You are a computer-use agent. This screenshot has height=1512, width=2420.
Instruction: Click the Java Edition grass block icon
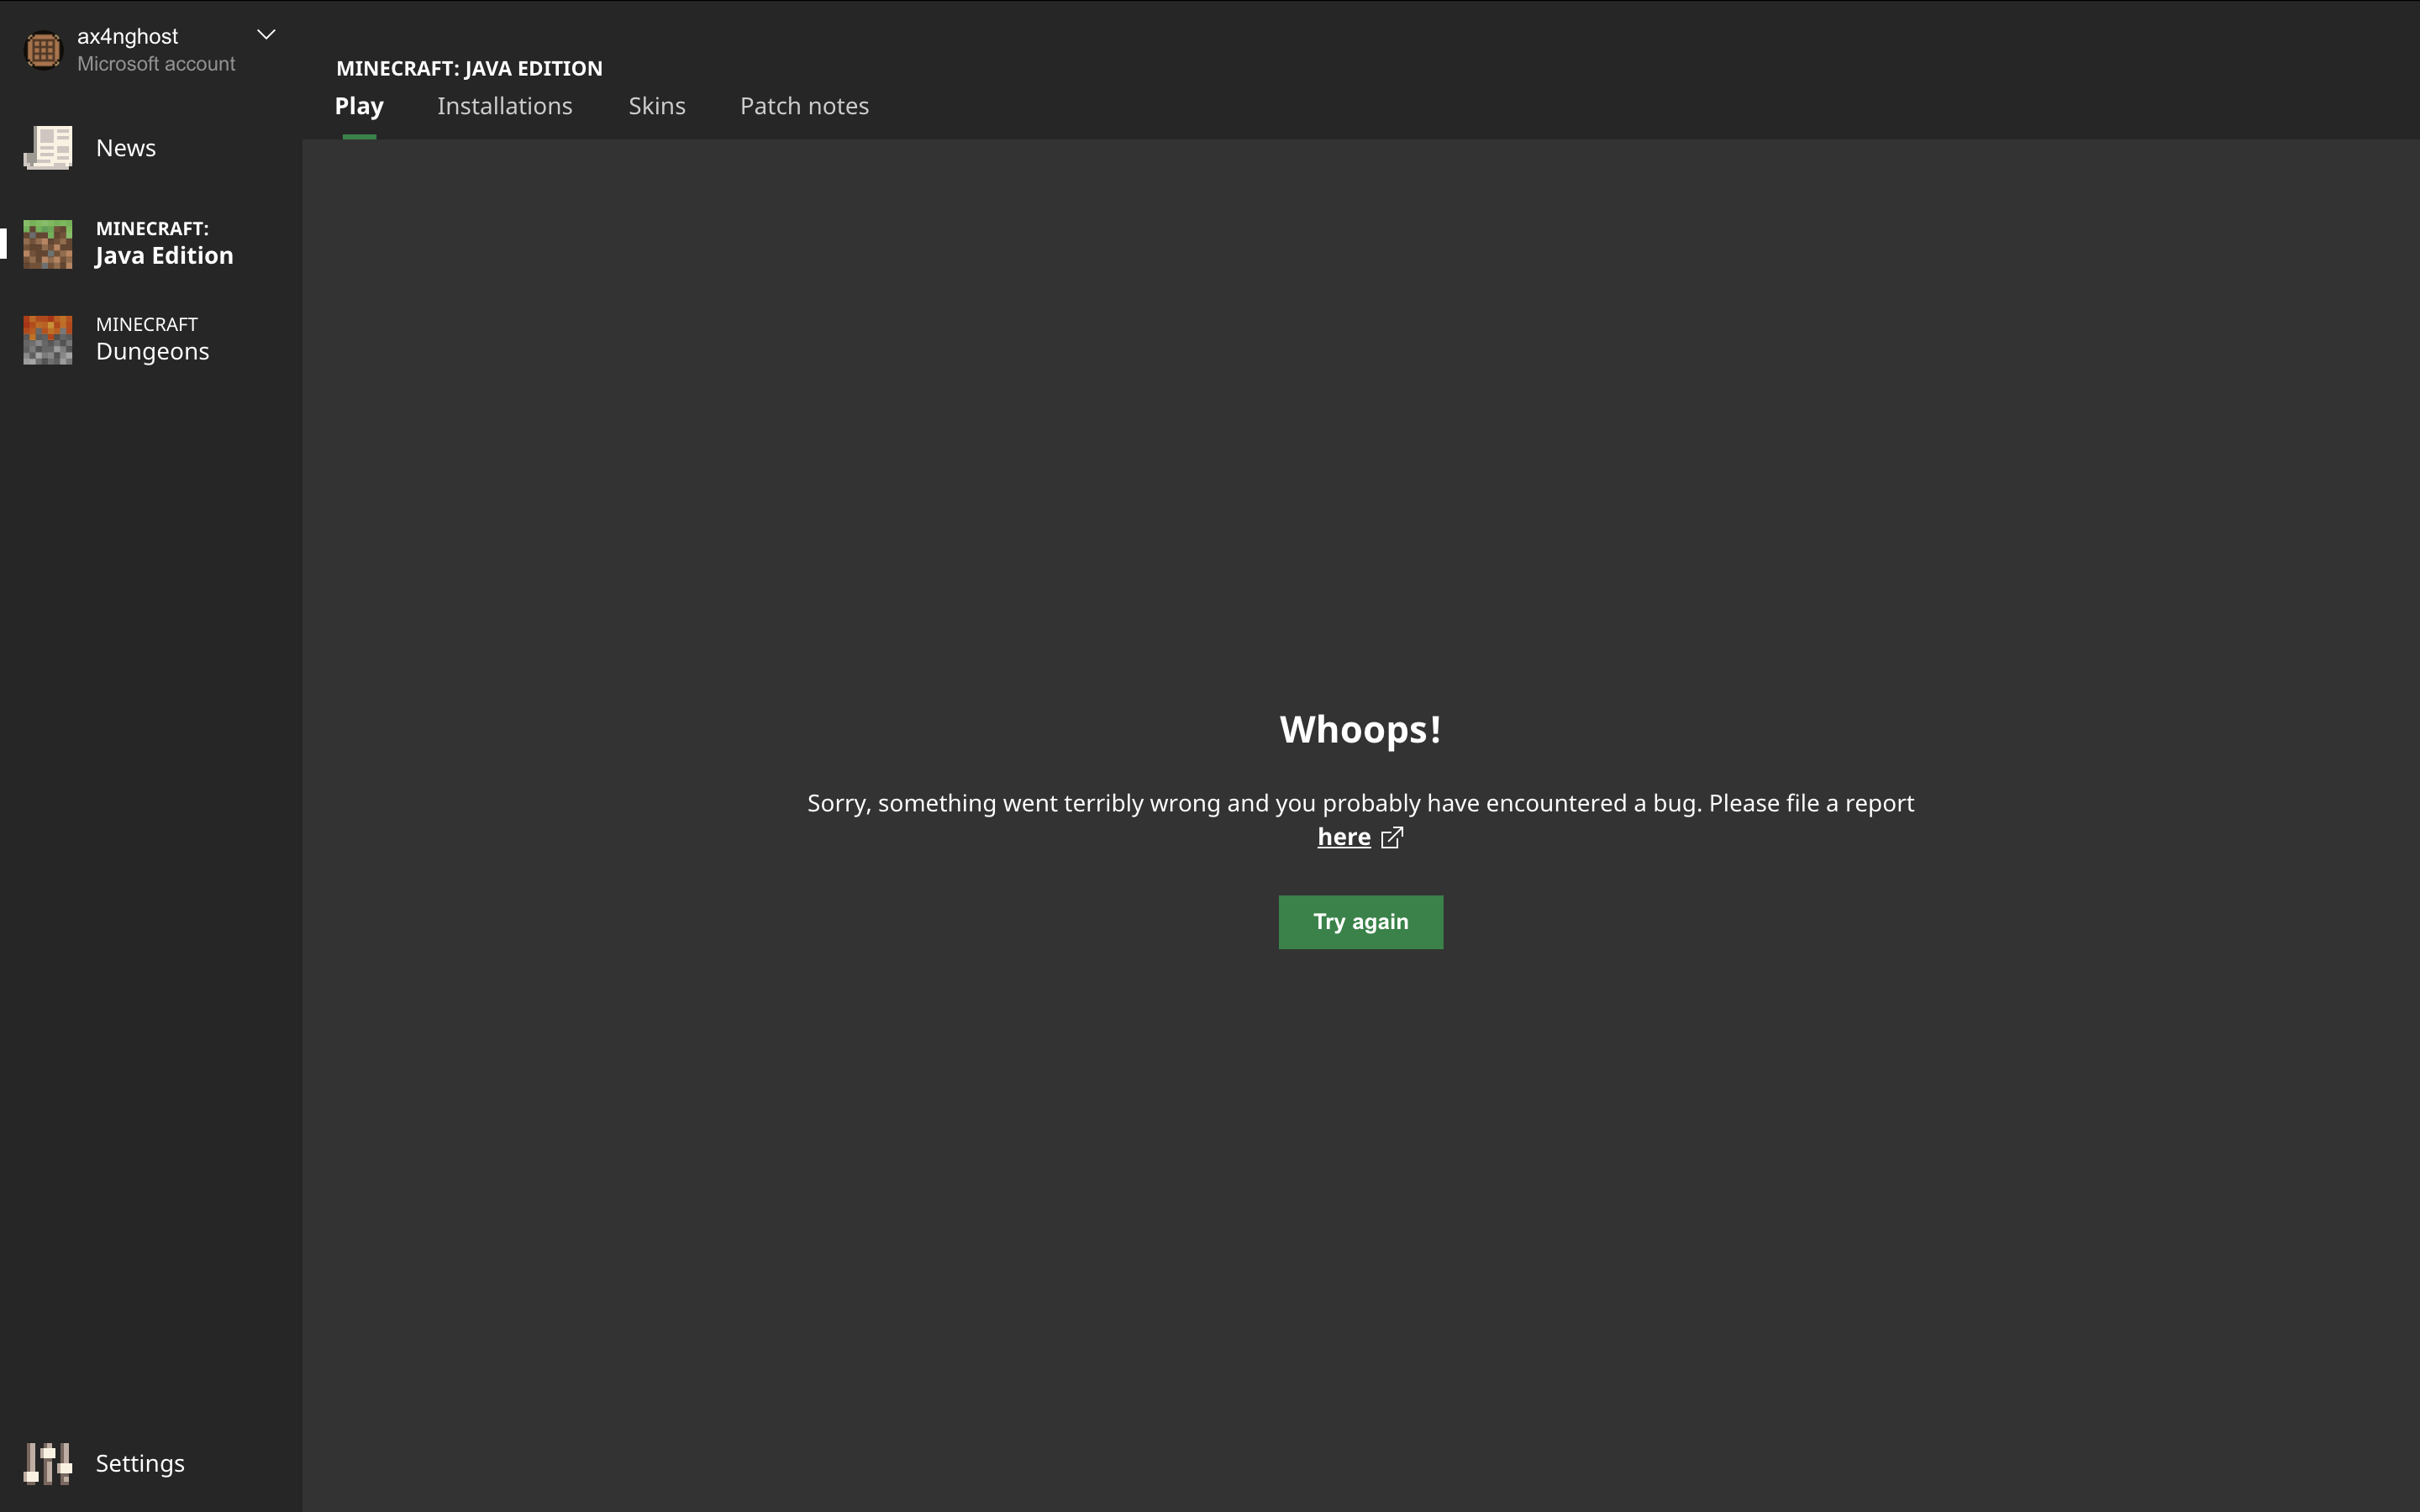click(x=48, y=244)
